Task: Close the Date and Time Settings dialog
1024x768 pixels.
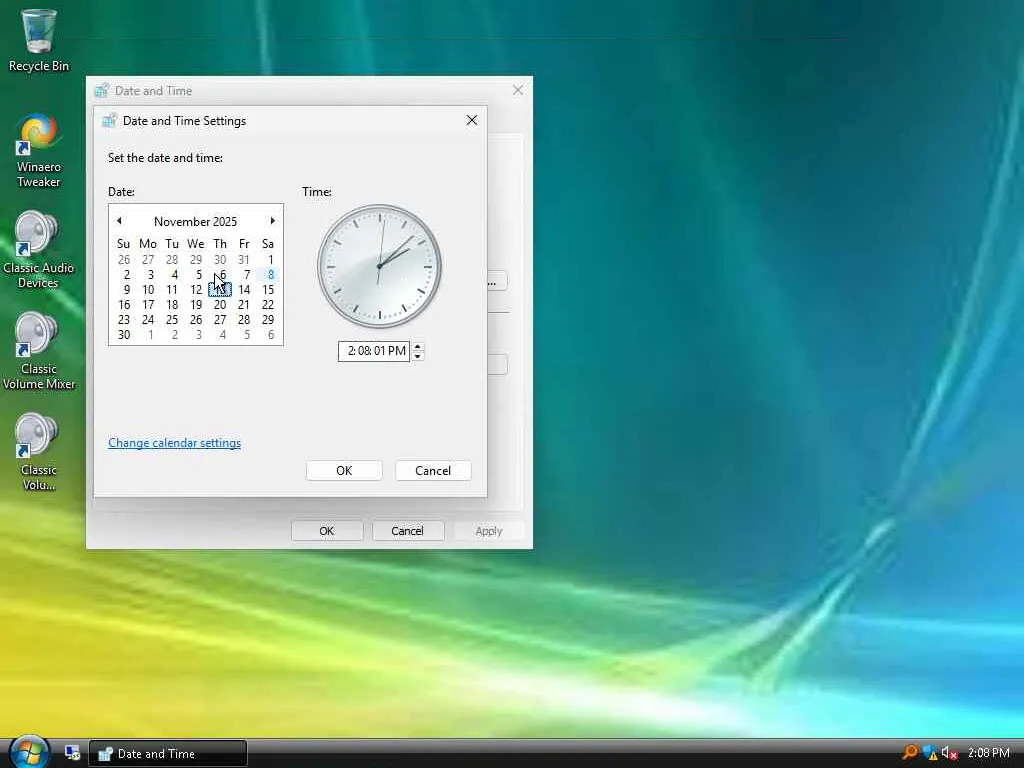Action: (472, 120)
